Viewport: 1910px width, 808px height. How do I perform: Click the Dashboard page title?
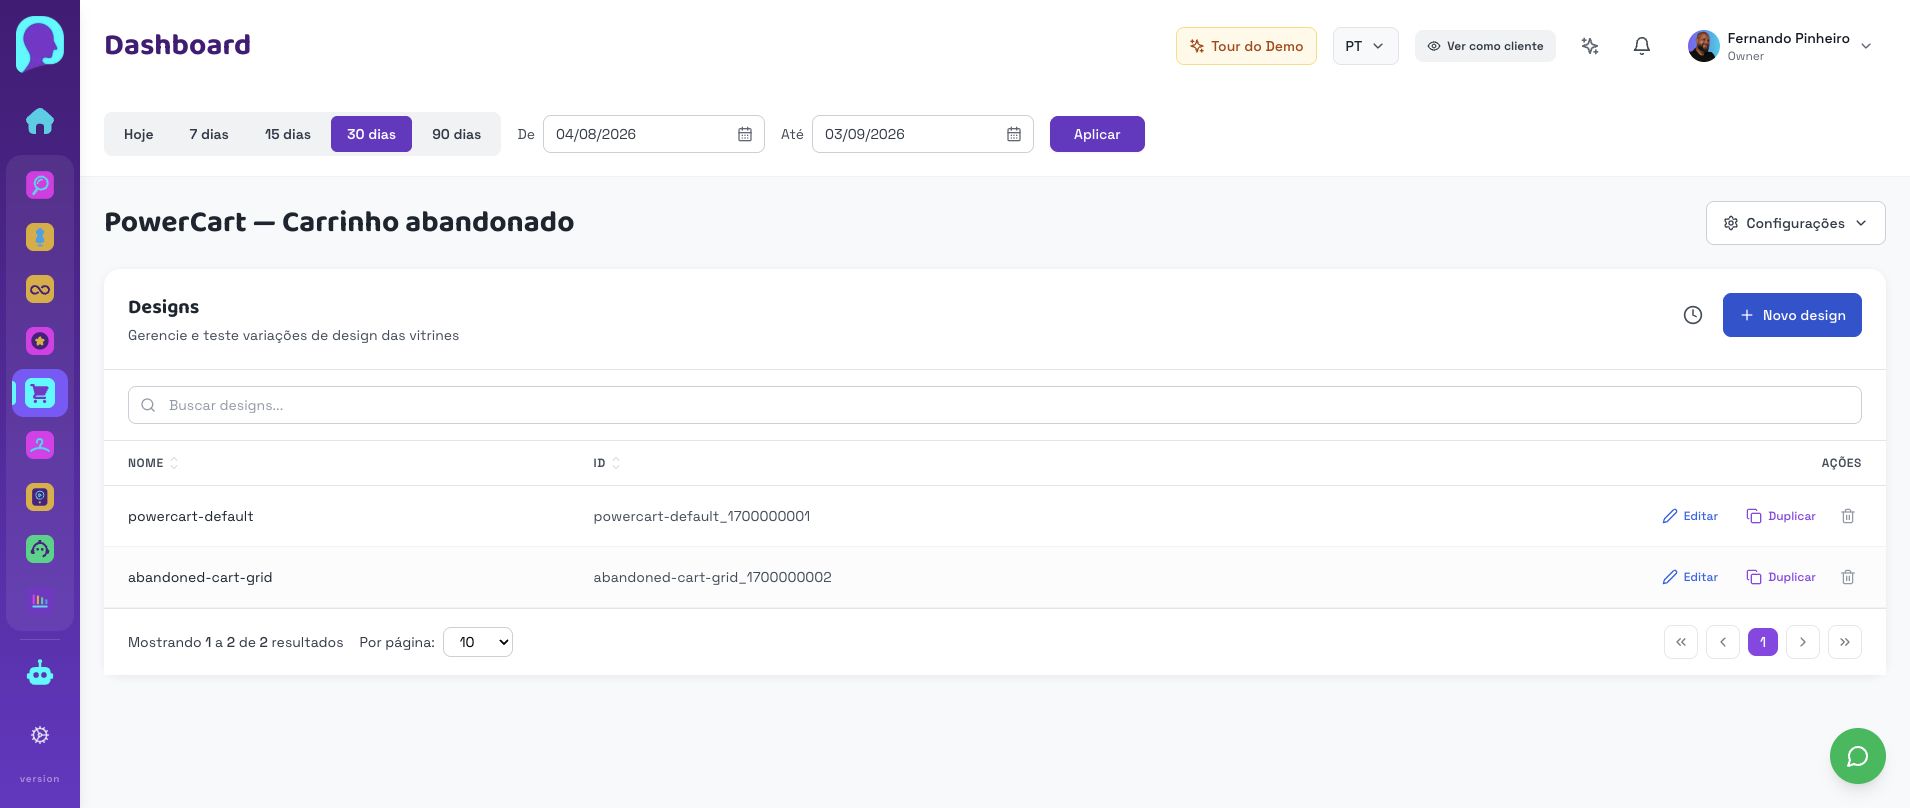[x=178, y=45]
